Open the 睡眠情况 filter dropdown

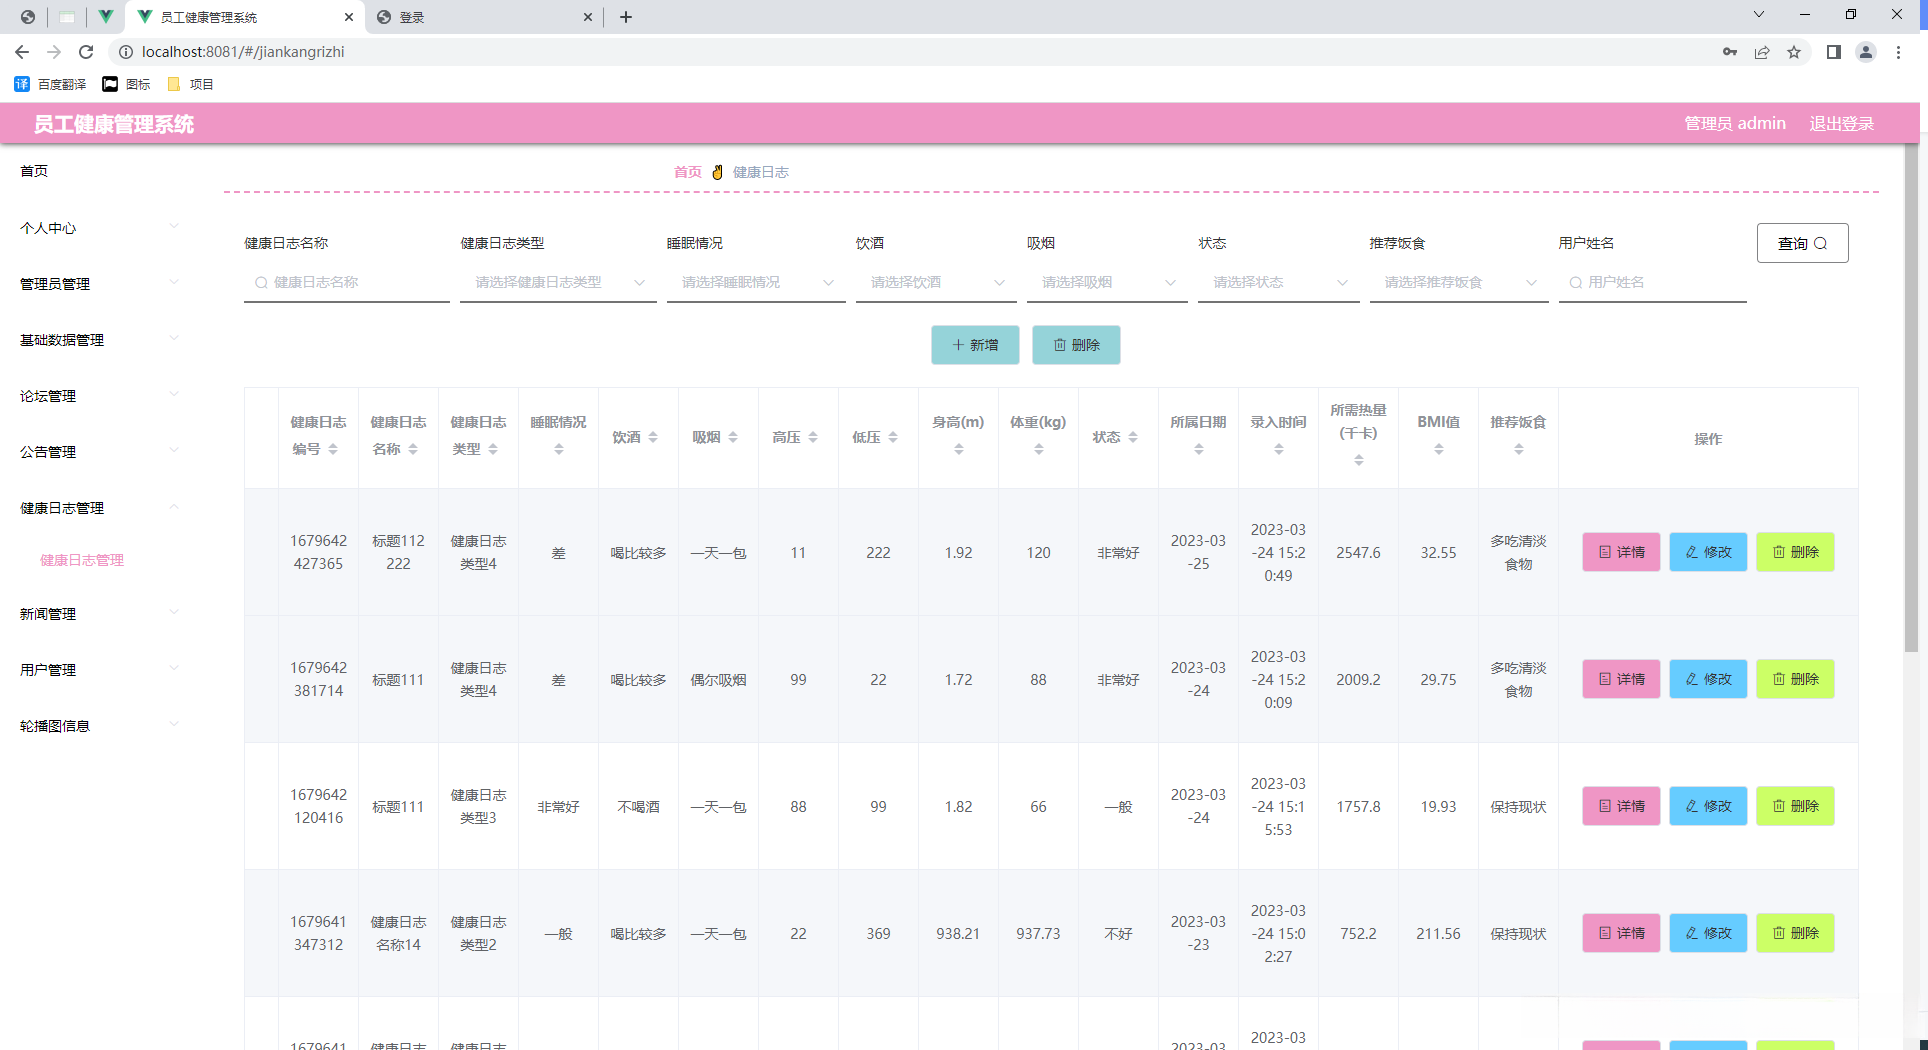(756, 283)
